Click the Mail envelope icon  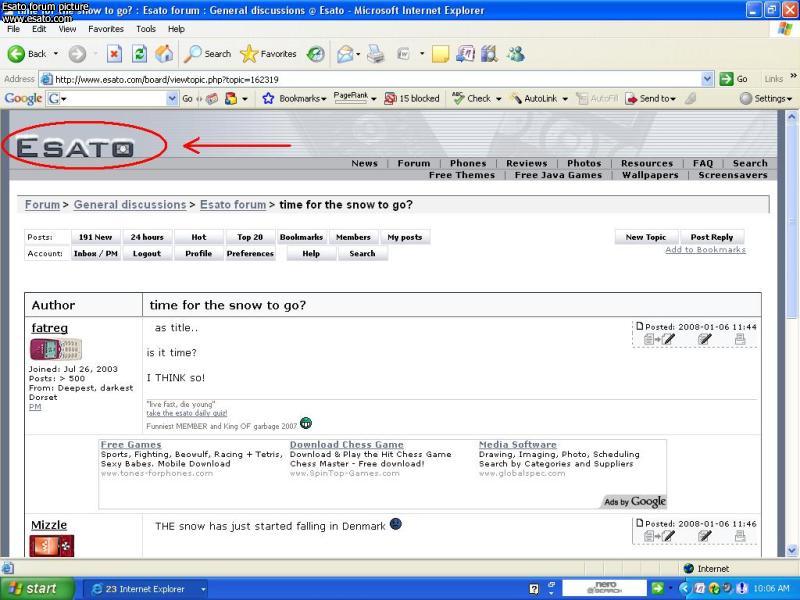345,54
